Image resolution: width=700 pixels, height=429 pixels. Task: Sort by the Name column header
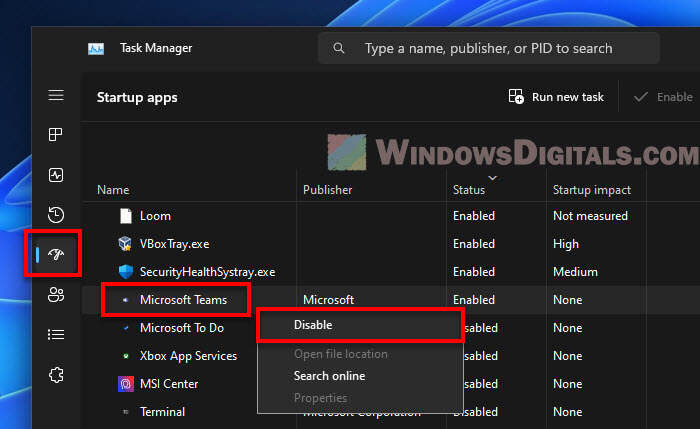113,190
